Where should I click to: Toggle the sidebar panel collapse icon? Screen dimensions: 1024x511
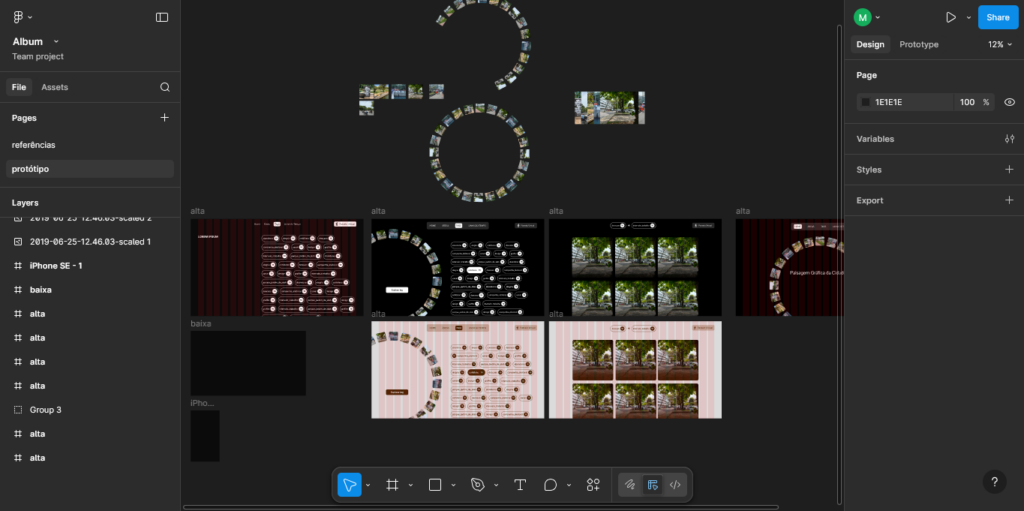pos(162,17)
